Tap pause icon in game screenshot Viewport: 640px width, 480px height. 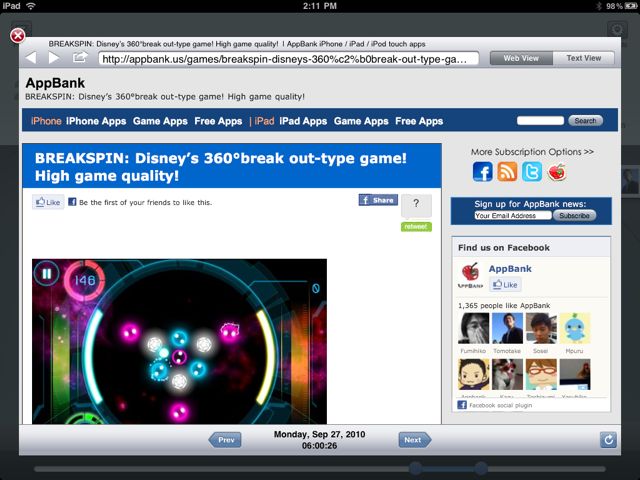47,273
